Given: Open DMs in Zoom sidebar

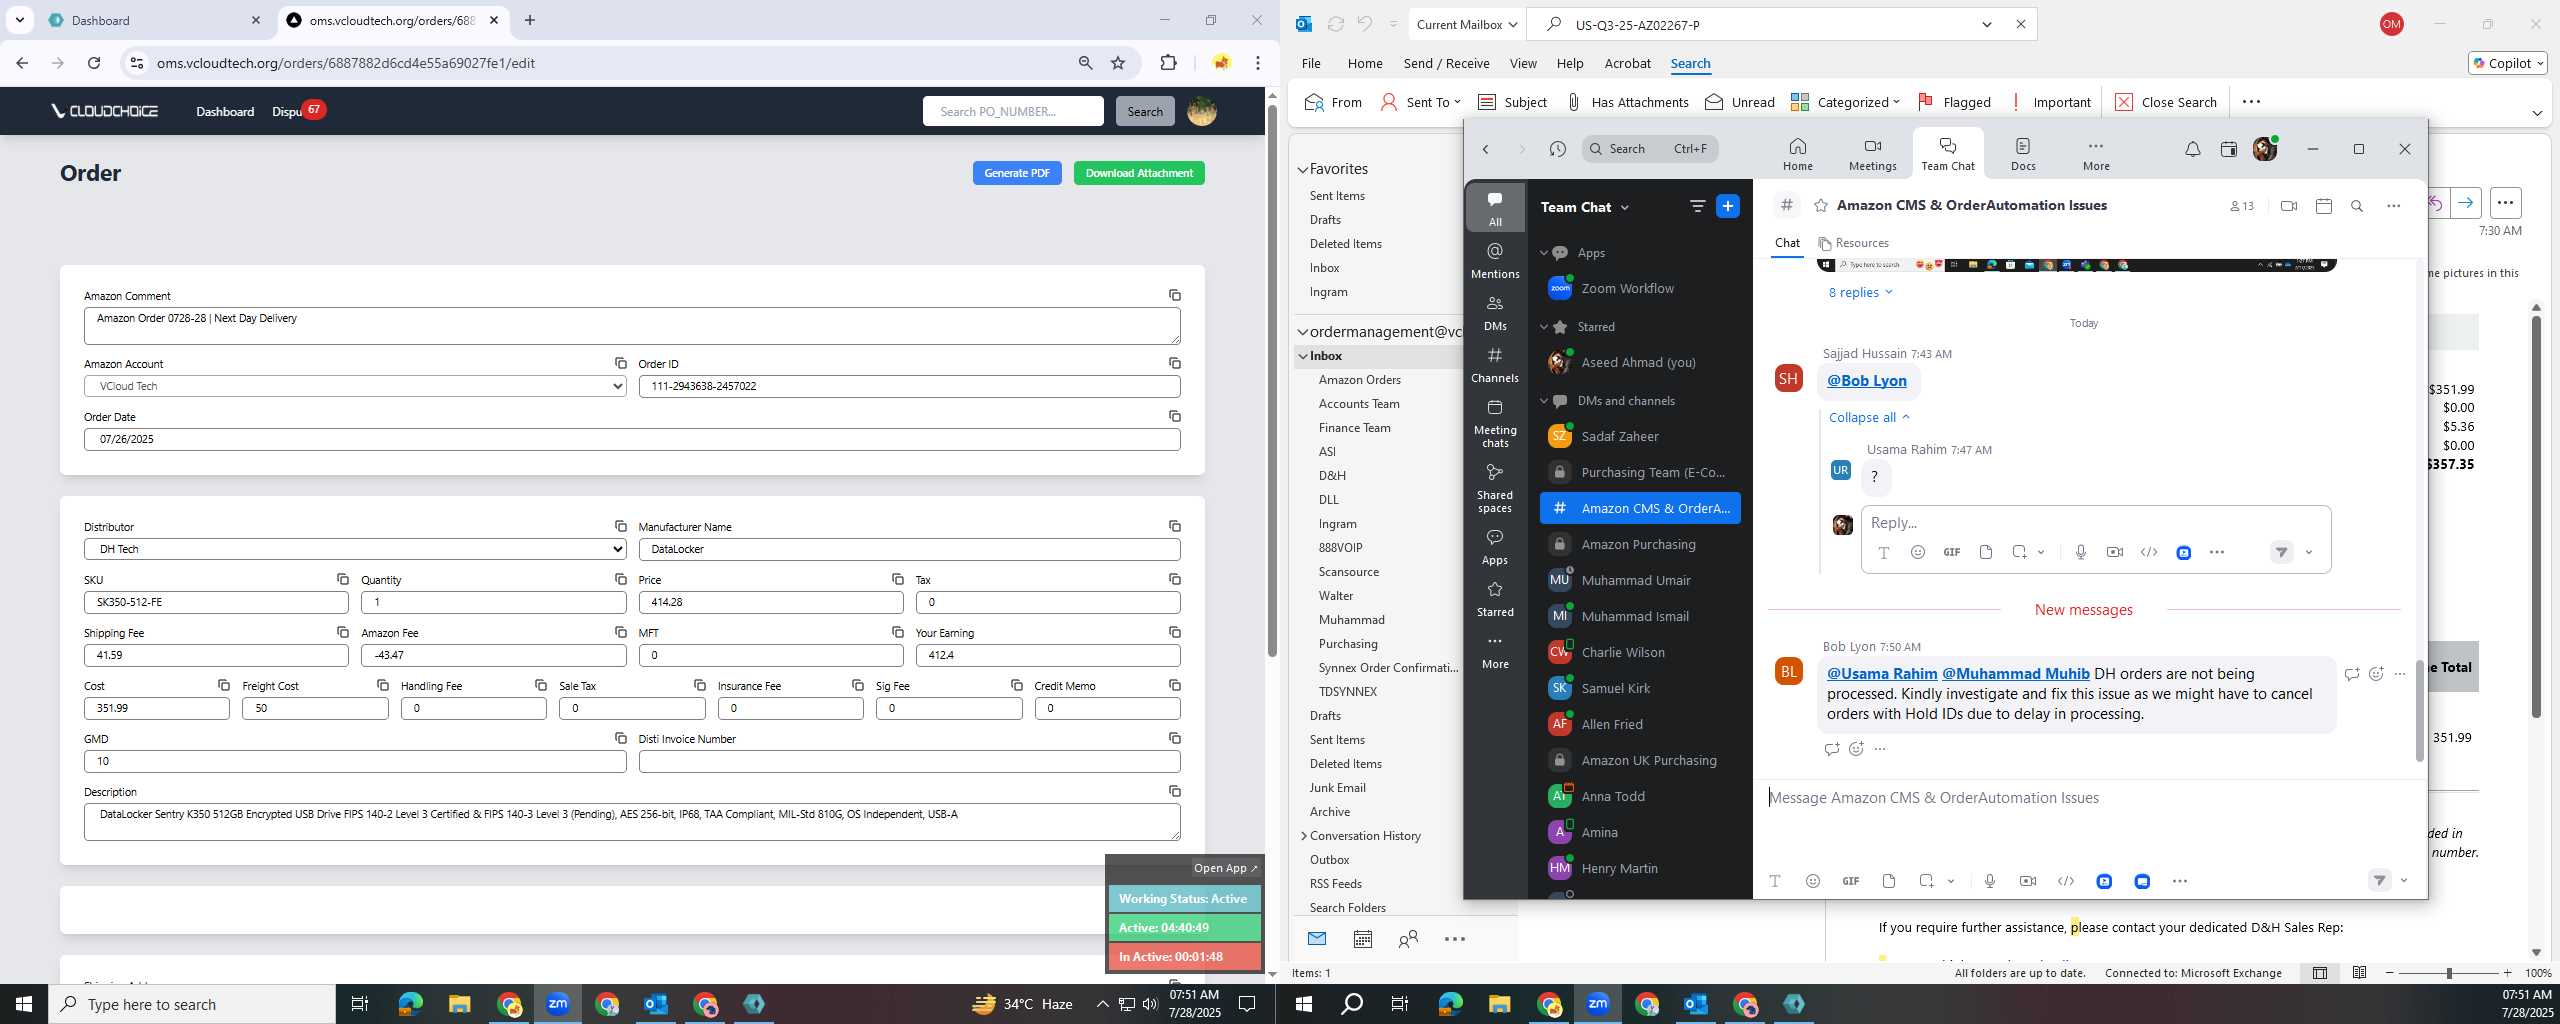Looking at the screenshot, I should click(1495, 312).
